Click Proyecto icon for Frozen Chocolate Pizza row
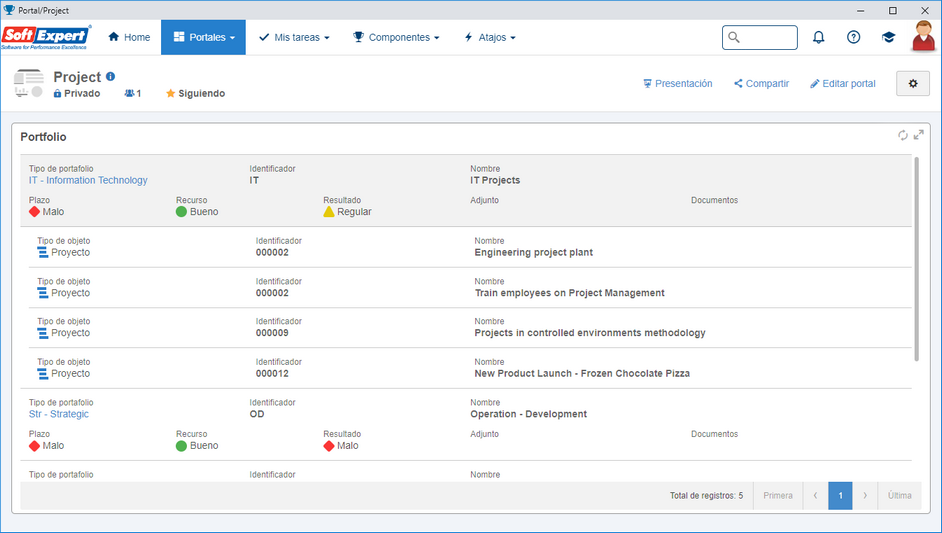This screenshot has width=942, height=533. point(43,373)
